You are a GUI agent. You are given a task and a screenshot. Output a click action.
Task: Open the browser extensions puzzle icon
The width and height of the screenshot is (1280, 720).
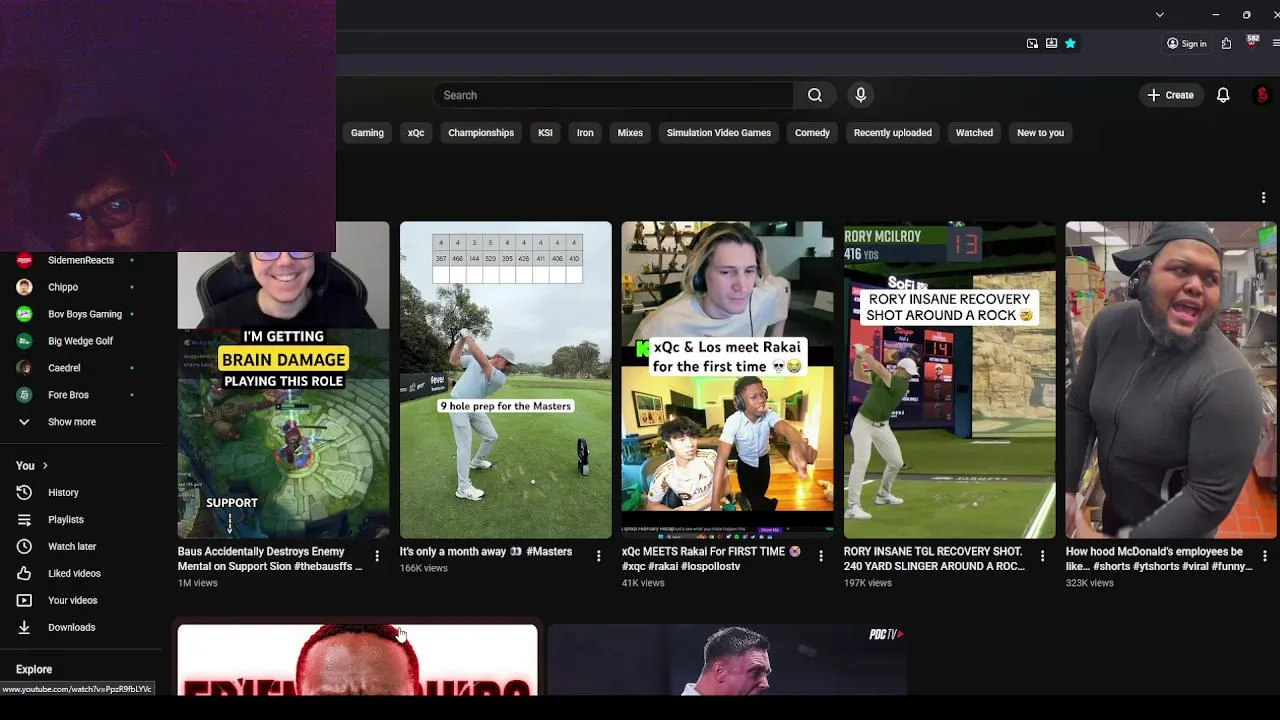(1226, 43)
